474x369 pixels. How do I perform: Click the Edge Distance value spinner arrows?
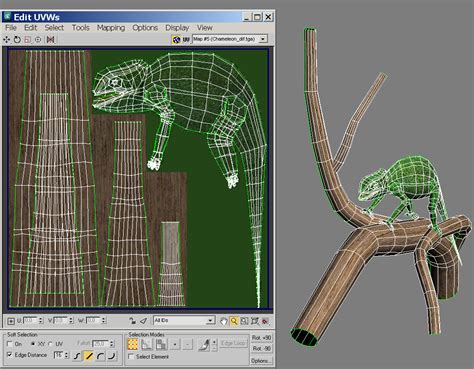pos(66,355)
